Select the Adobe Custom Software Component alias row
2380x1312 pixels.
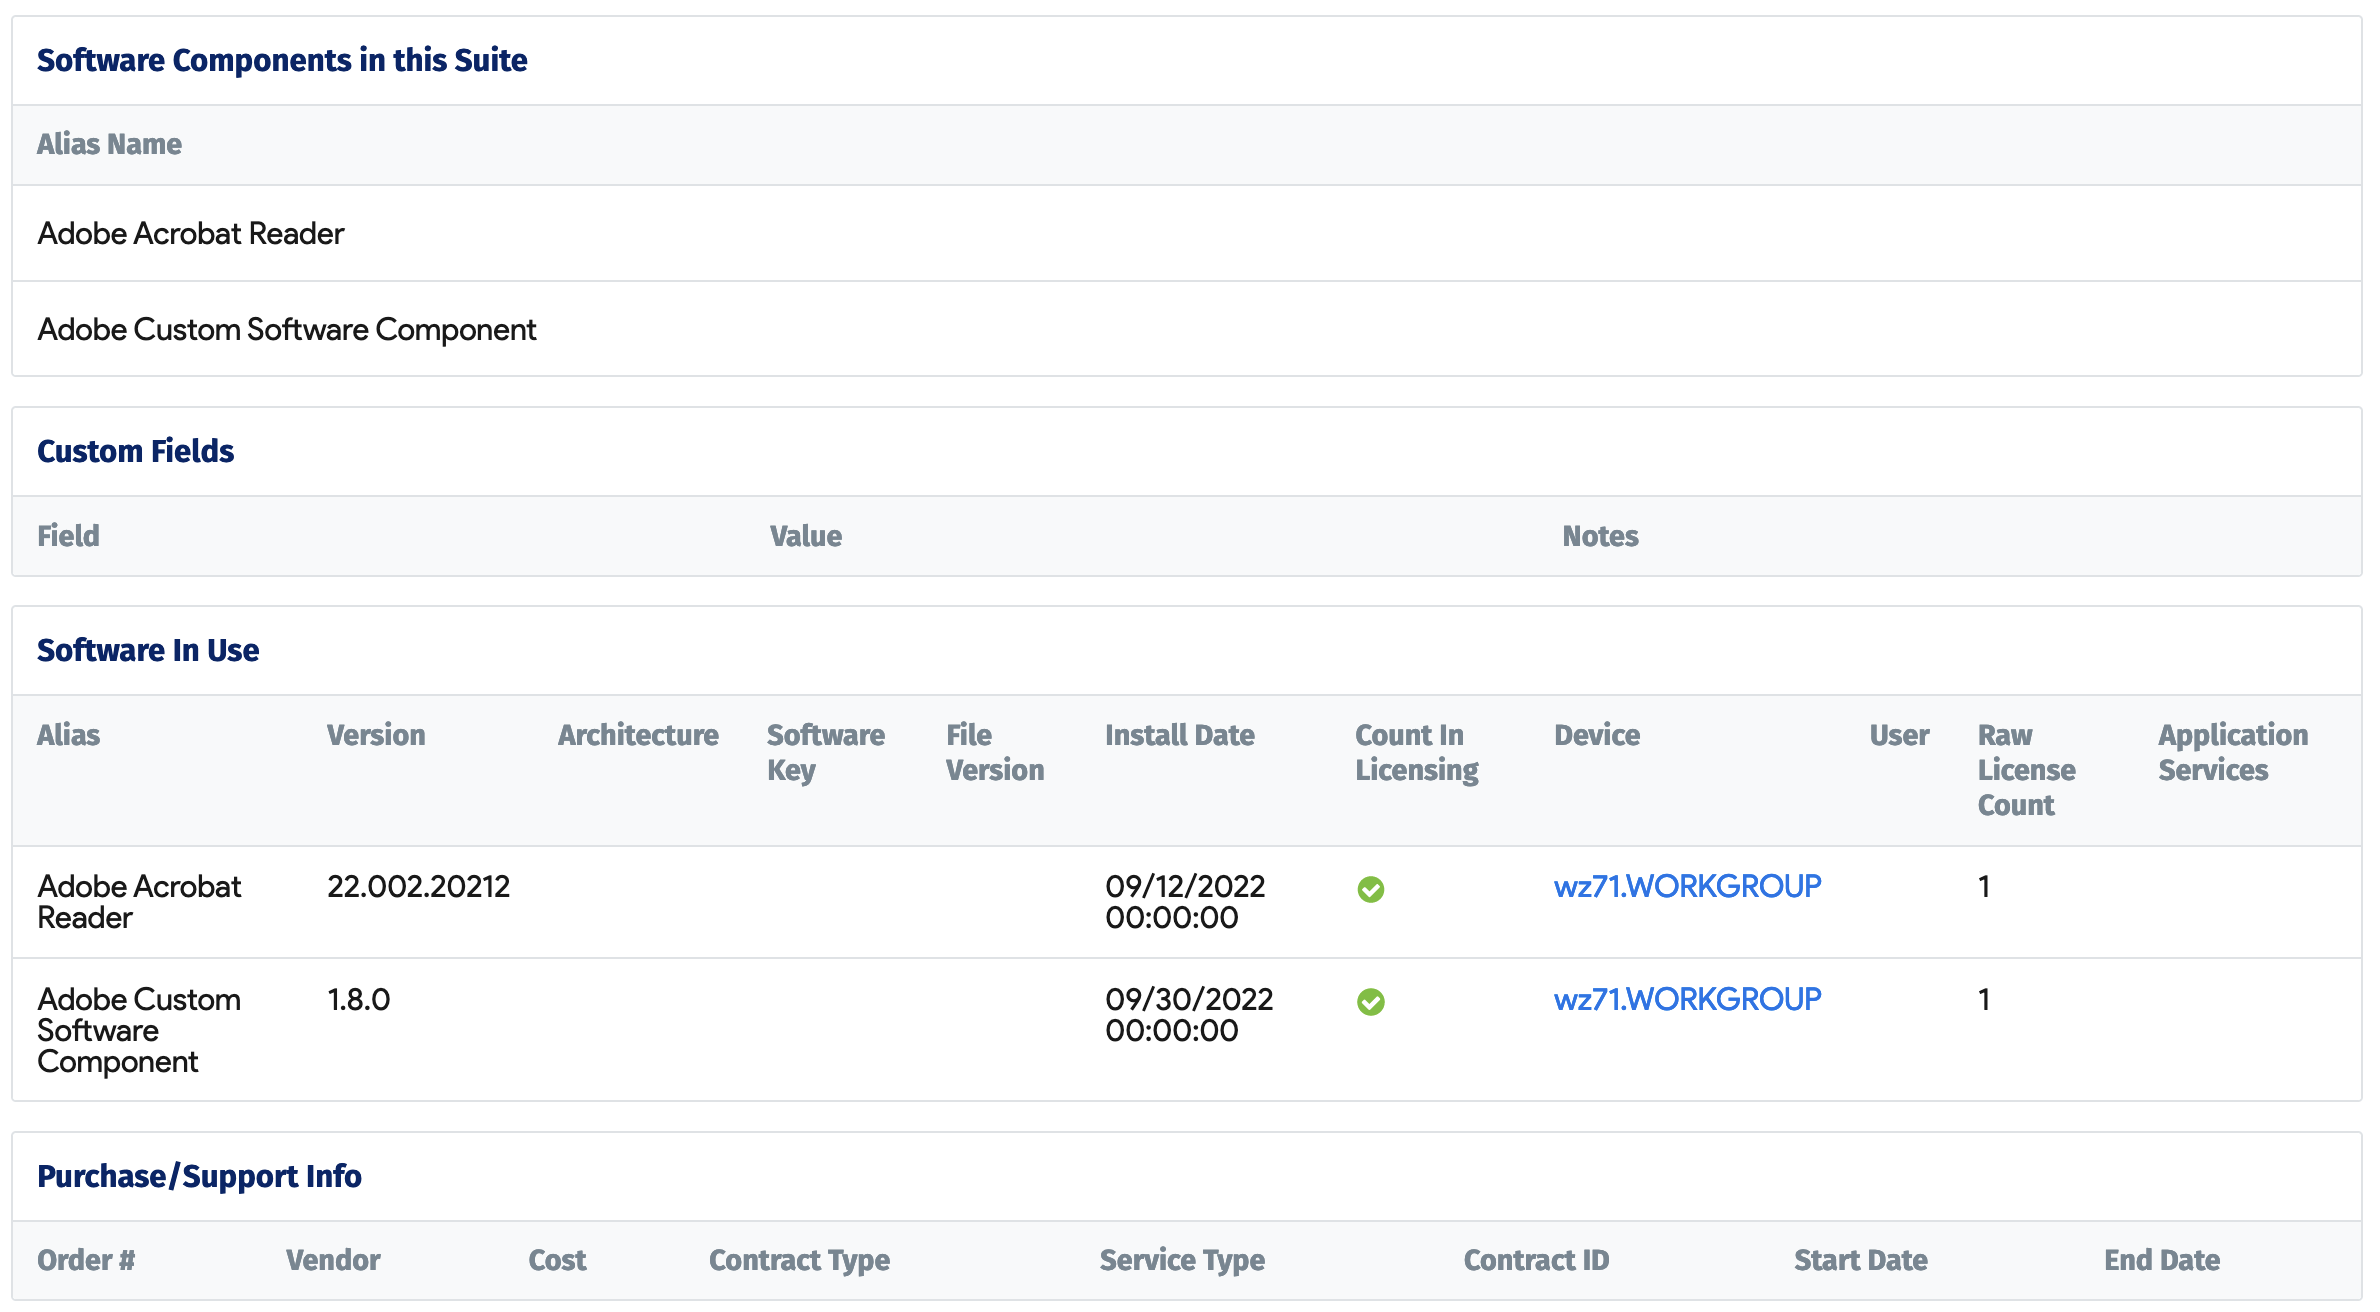point(287,328)
